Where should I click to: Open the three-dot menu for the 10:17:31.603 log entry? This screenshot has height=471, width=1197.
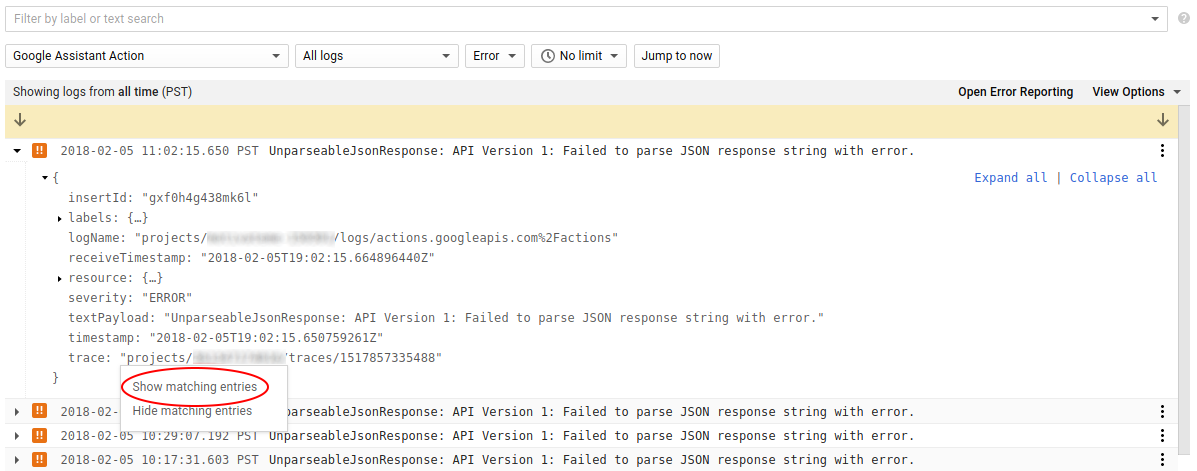[1162, 460]
